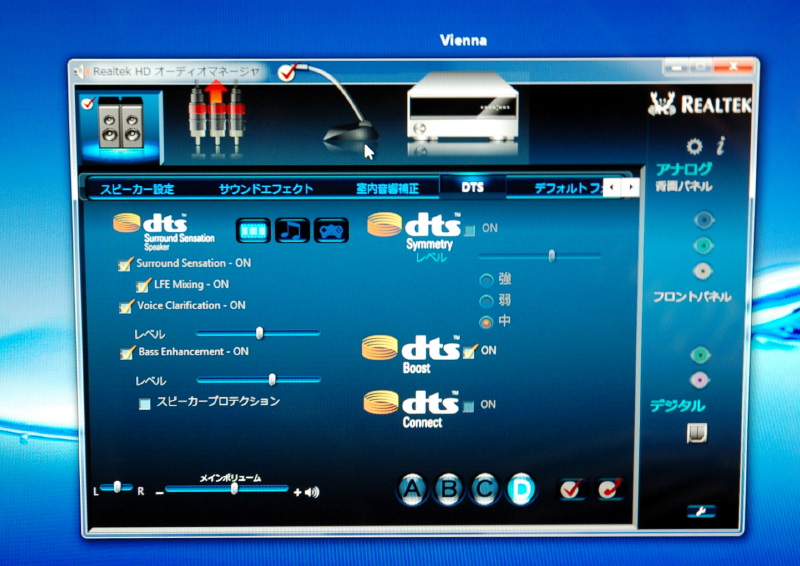Toggle Bass Enhancement checkbox
The image size is (800, 566).
pos(127,353)
